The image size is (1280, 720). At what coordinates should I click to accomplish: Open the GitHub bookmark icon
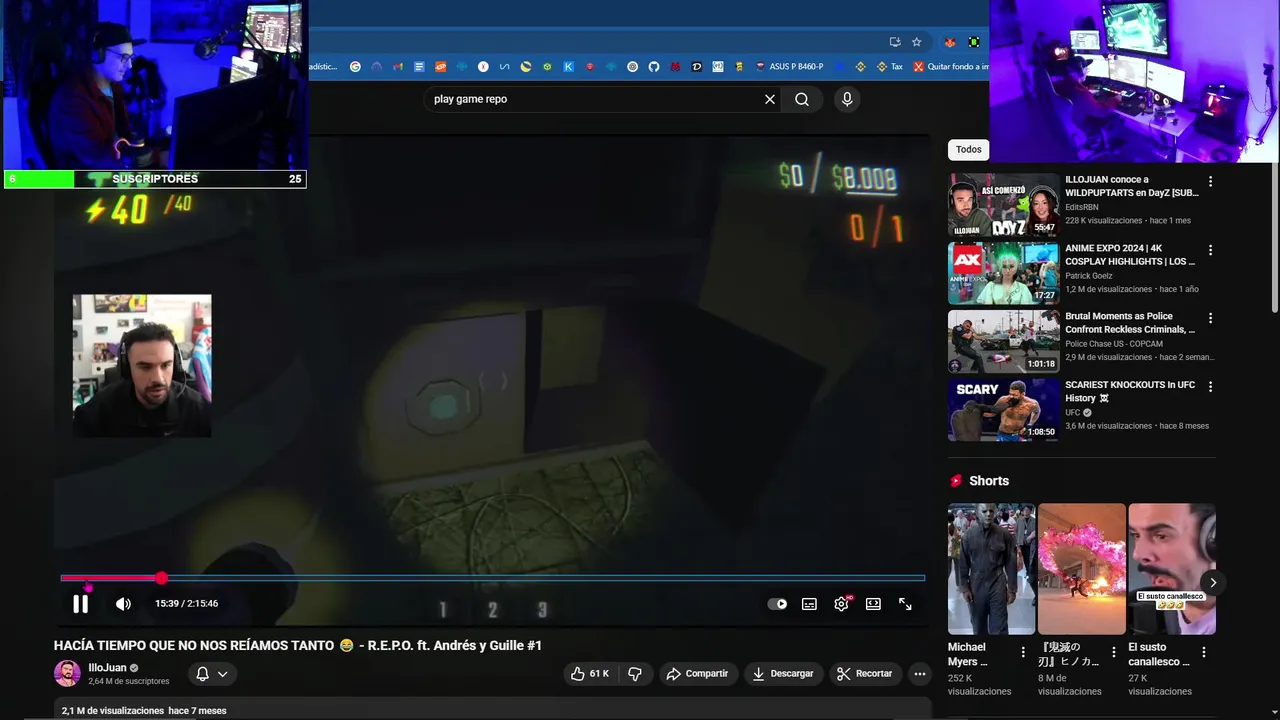click(x=654, y=67)
